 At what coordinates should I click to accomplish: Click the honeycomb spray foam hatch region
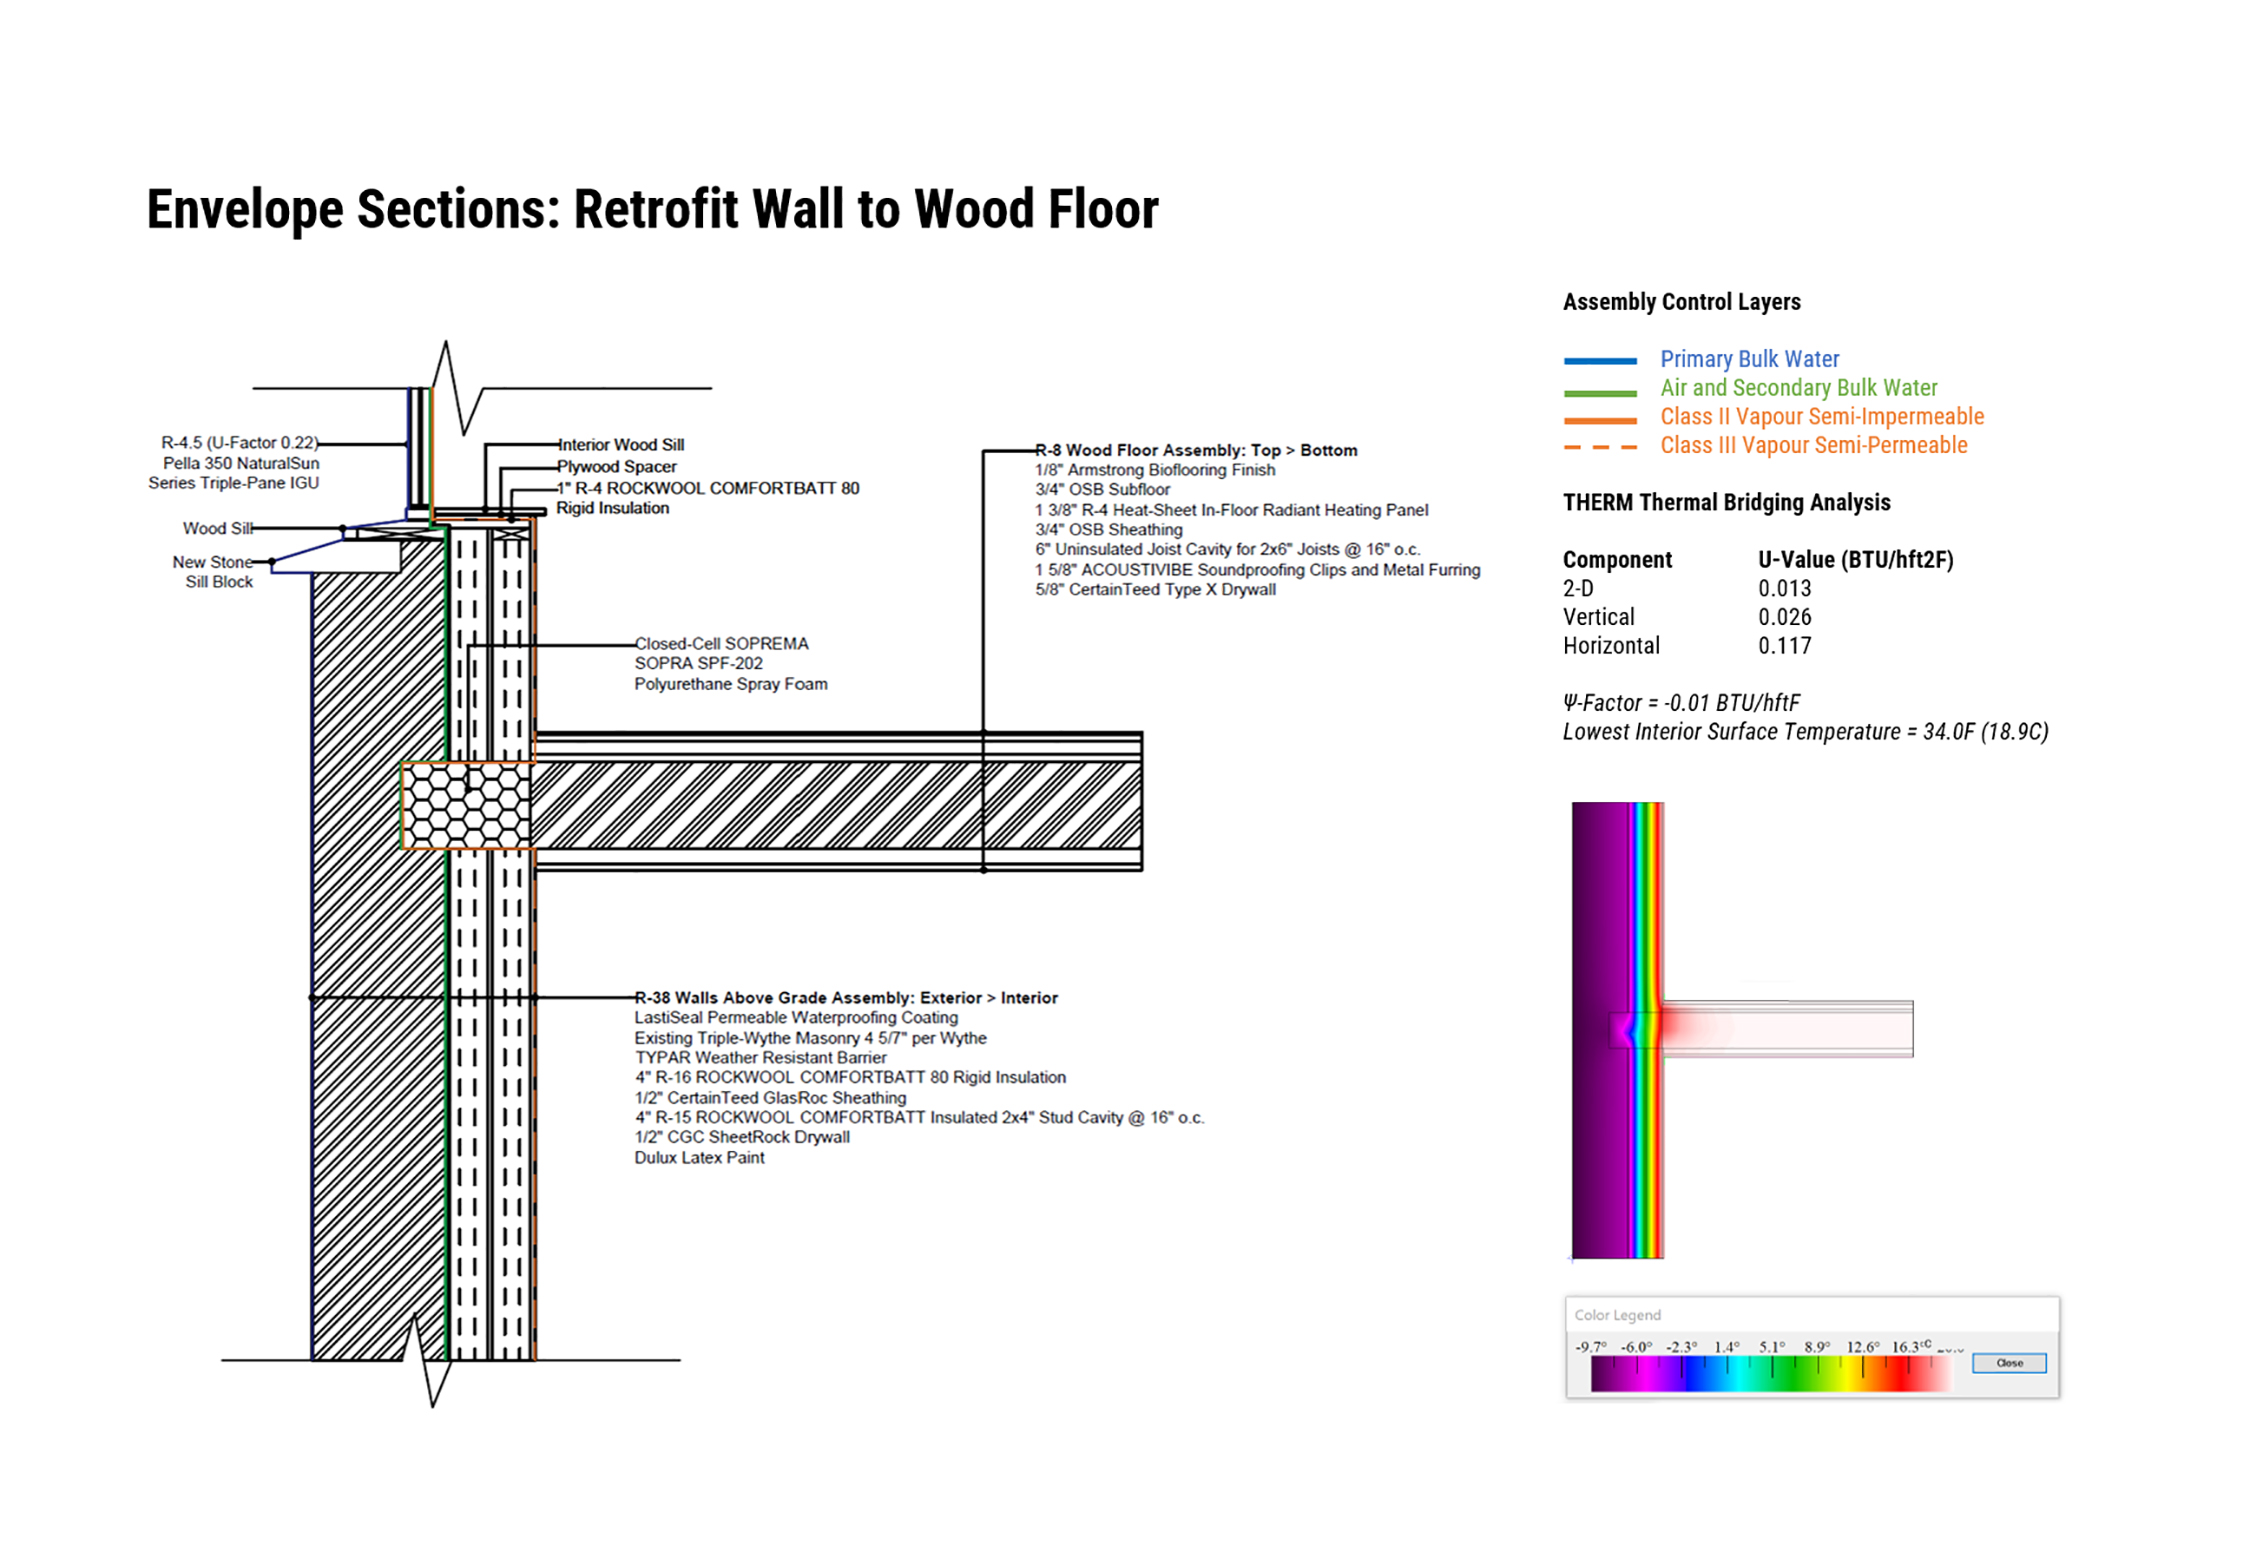(x=465, y=805)
